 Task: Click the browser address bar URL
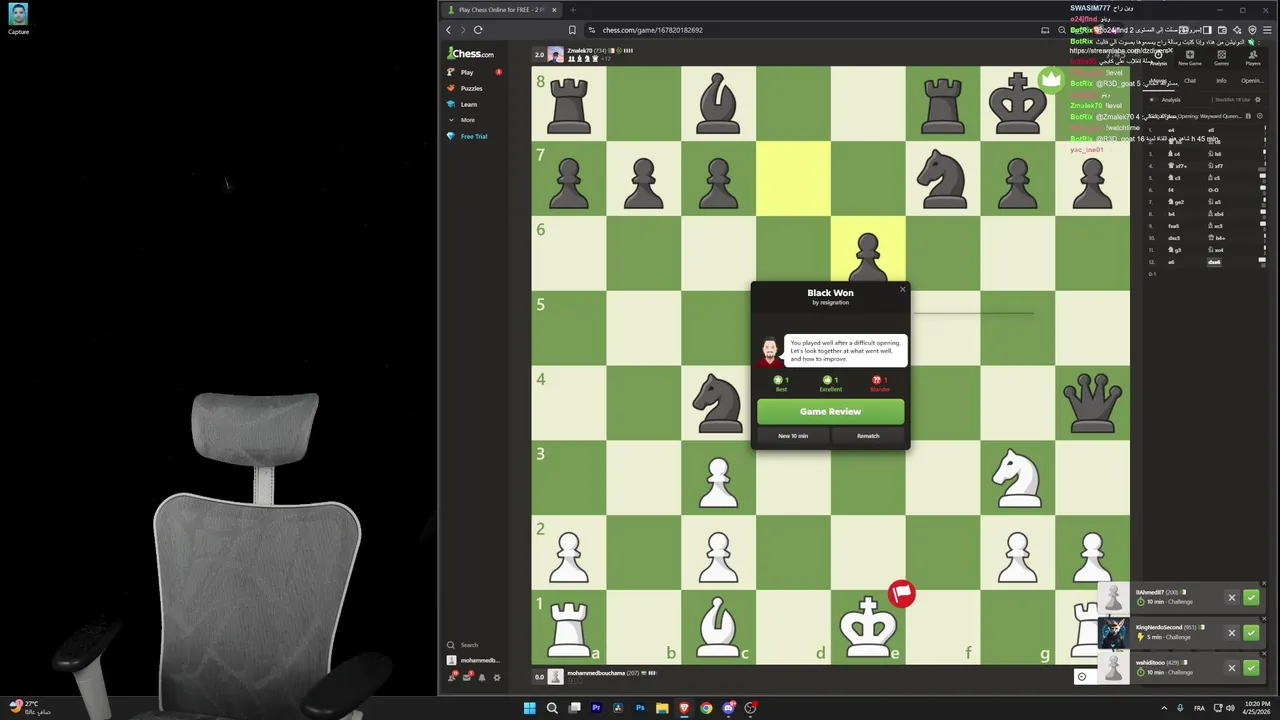pyautogui.click(x=652, y=30)
